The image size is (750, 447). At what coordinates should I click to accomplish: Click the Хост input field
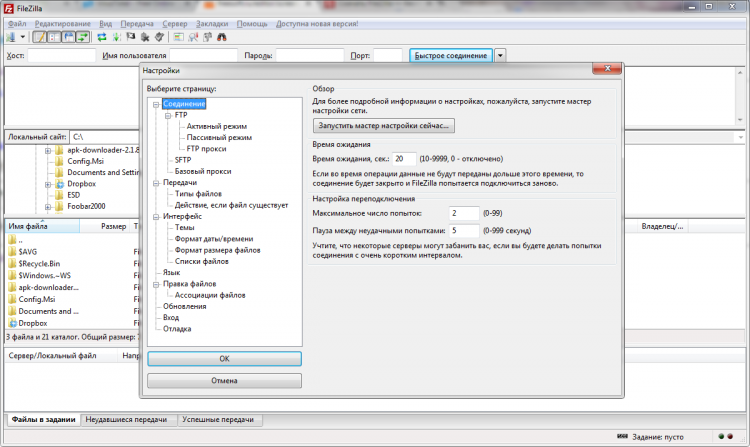pos(62,55)
